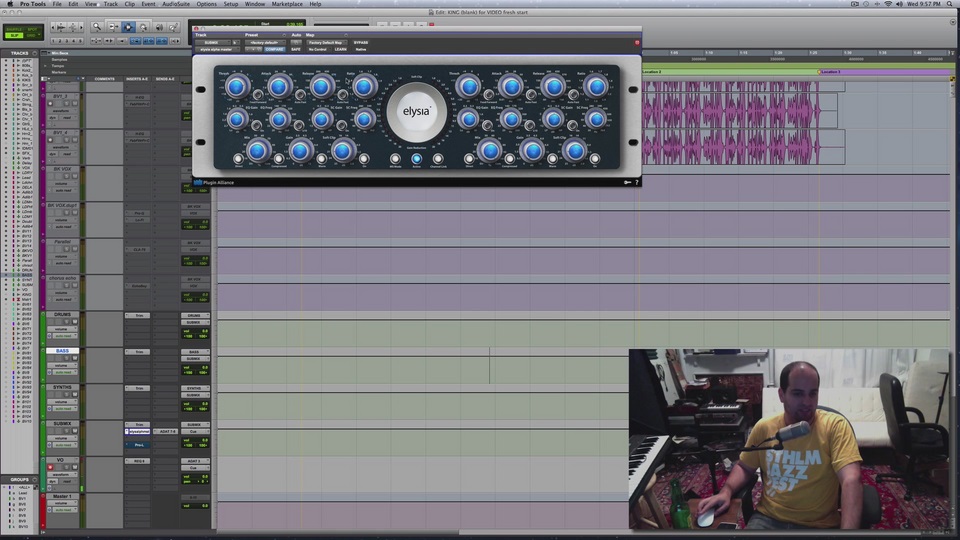Click the left channel Thresh knob
This screenshot has width=960, height=540.
pyautogui.click(x=237, y=87)
